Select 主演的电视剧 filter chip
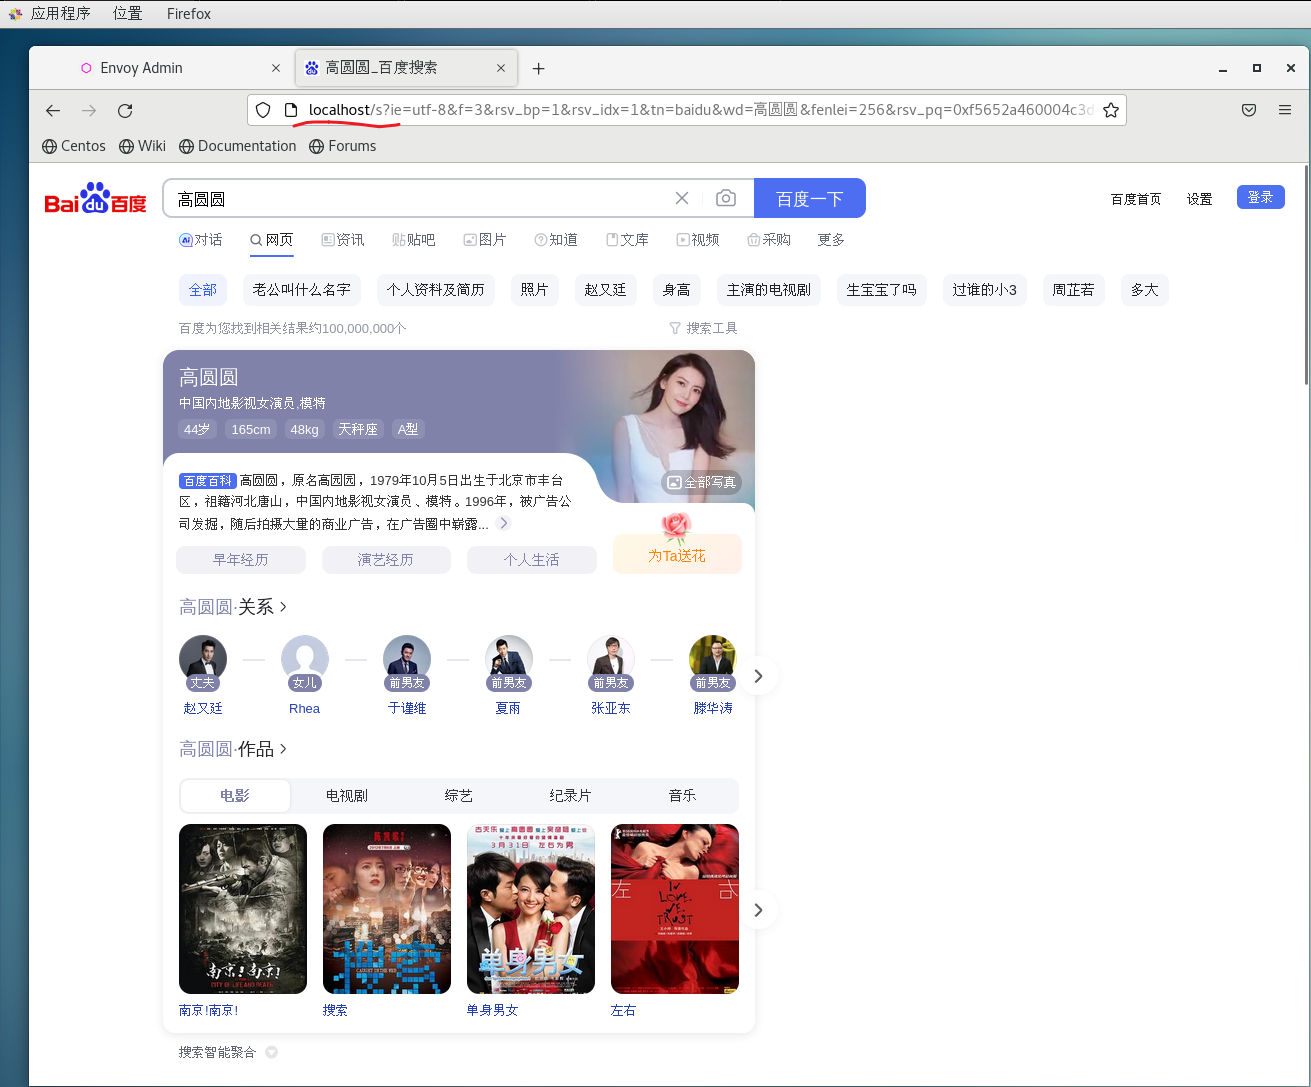Screen dimensions: 1311x1087 769,290
